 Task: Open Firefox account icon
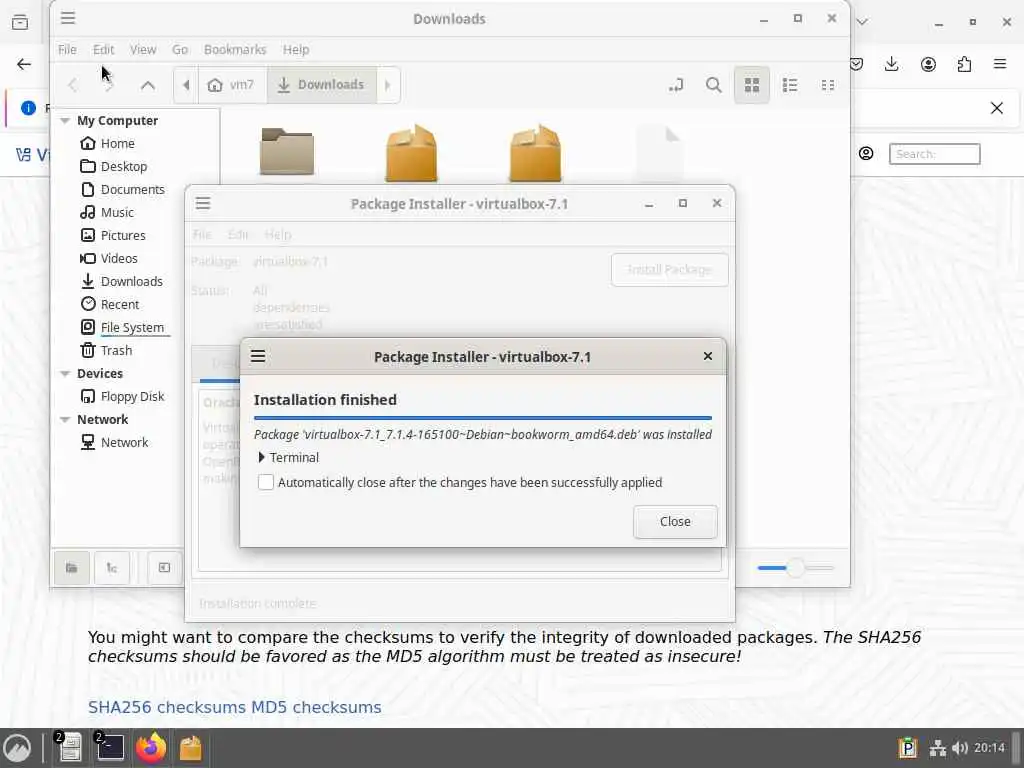[x=928, y=64]
